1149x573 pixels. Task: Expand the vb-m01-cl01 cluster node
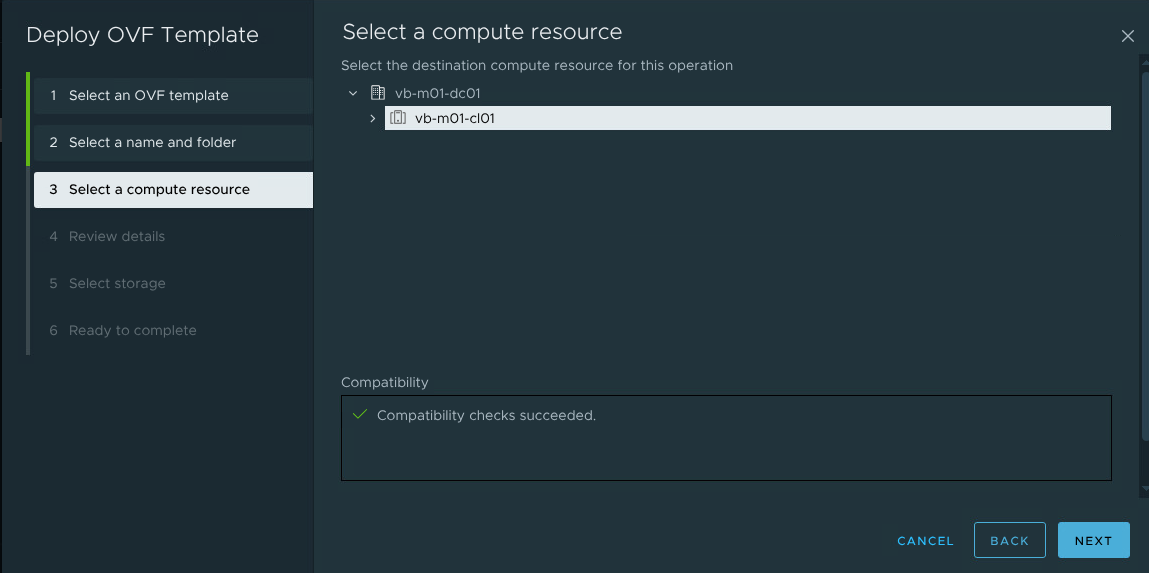[x=372, y=118]
